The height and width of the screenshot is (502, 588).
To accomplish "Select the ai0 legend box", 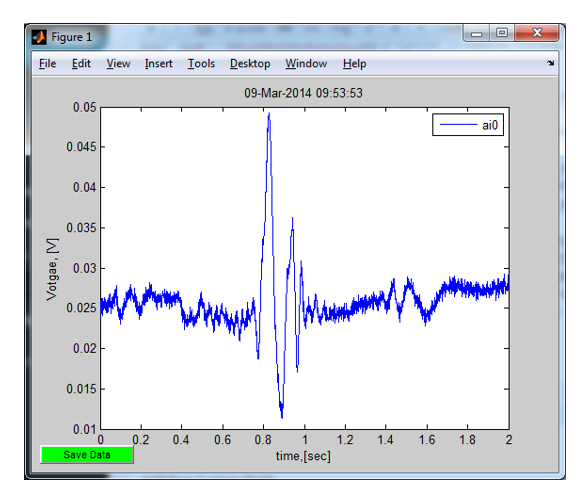I will [x=468, y=125].
